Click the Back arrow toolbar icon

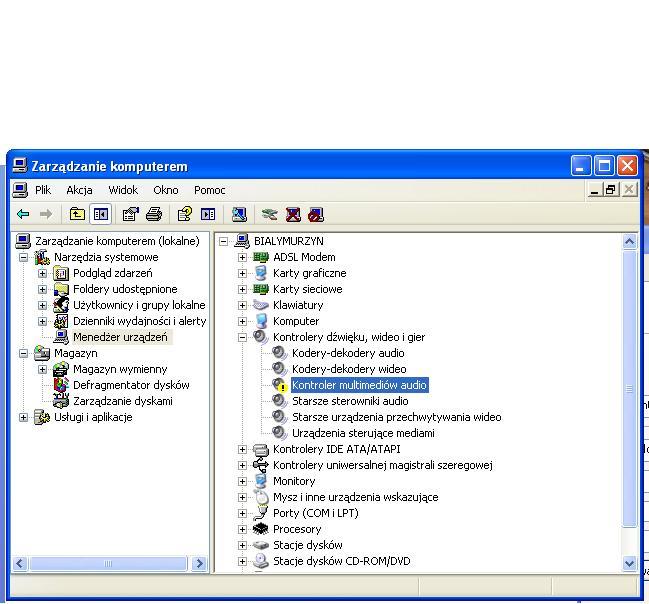click(23, 214)
